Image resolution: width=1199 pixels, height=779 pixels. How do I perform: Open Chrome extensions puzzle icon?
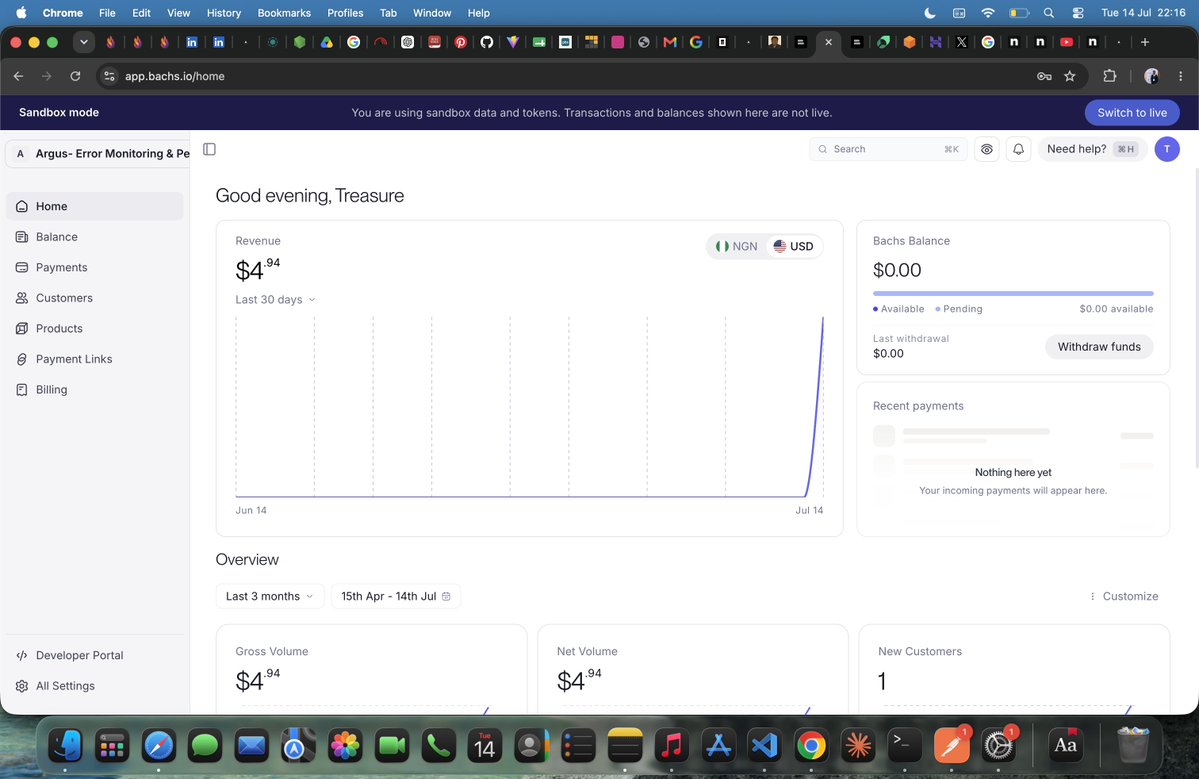point(1110,76)
